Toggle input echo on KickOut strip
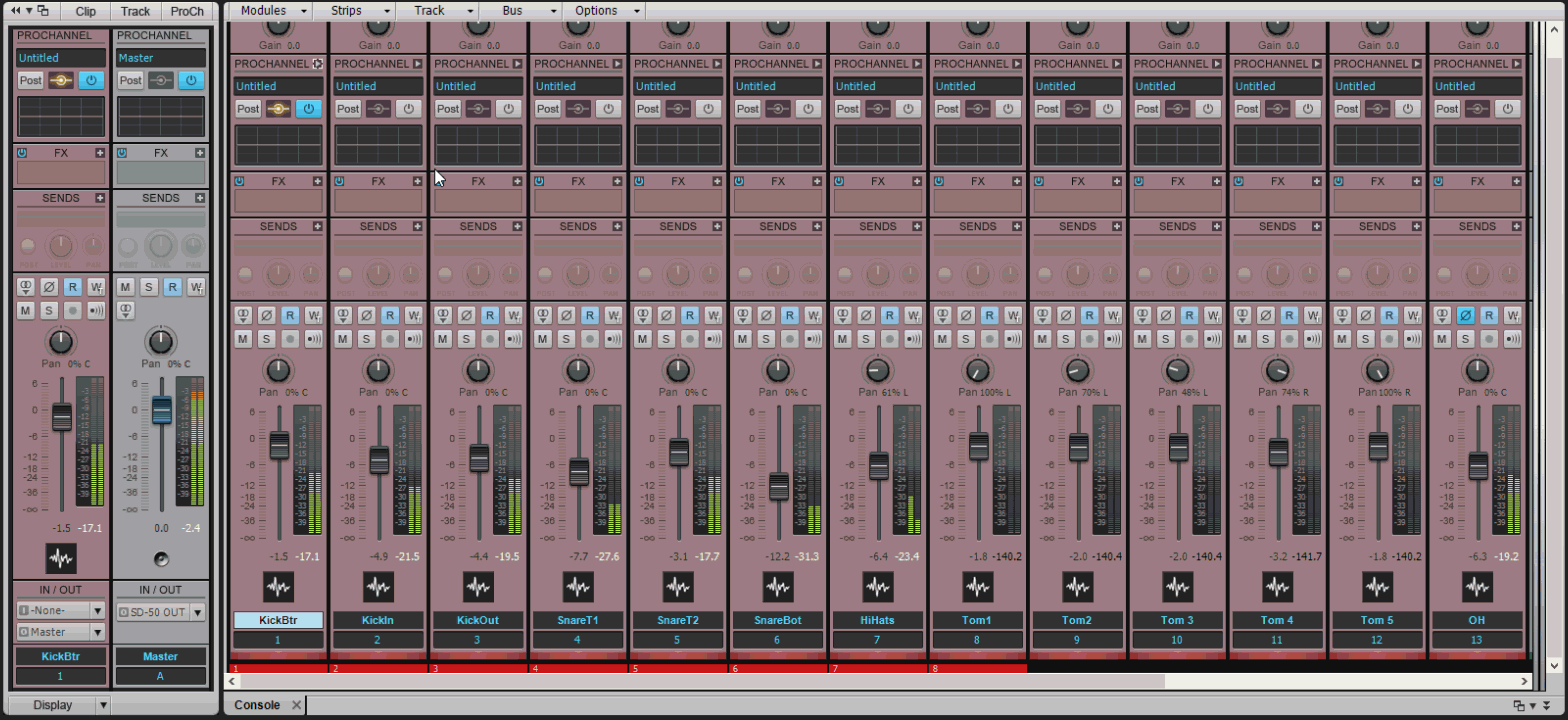The width and height of the screenshot is (1568, 720). tap(513, 339)
